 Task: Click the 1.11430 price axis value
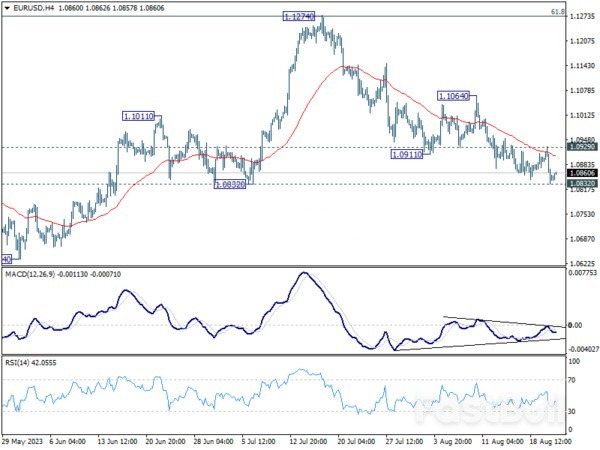click(582, 66)
